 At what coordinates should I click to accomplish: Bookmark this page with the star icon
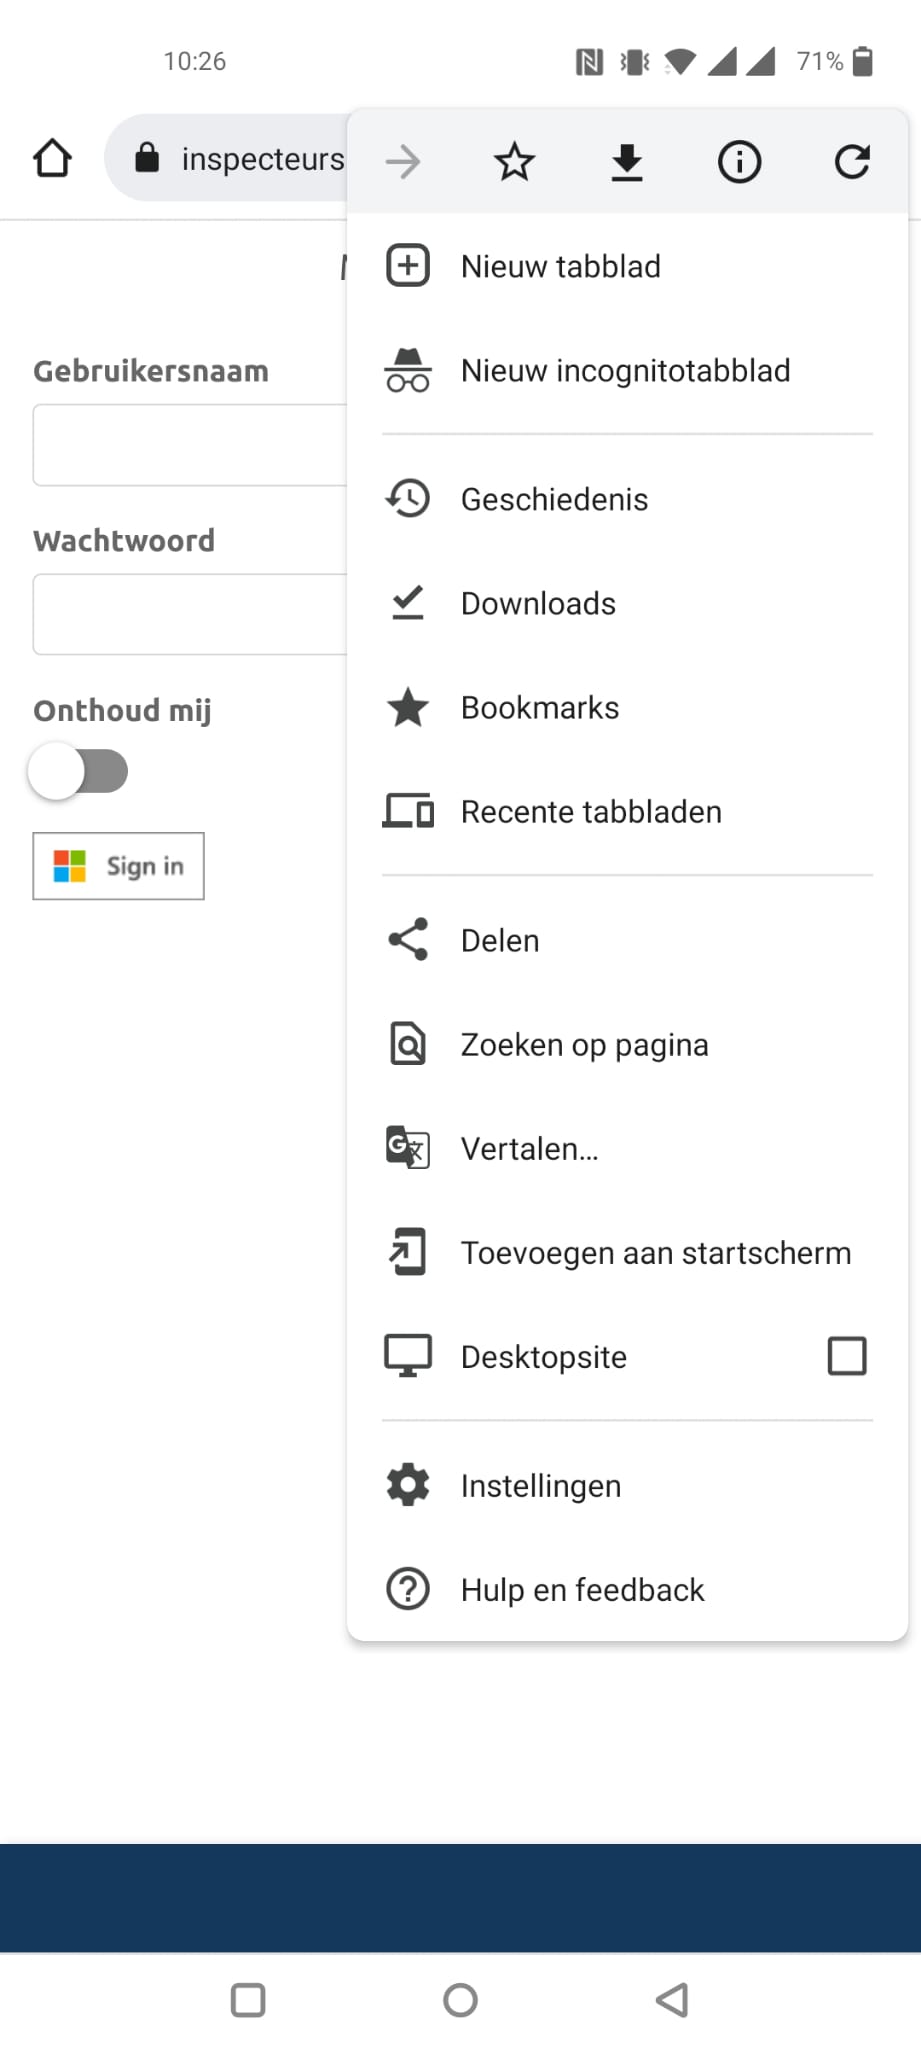coord(514,161)
